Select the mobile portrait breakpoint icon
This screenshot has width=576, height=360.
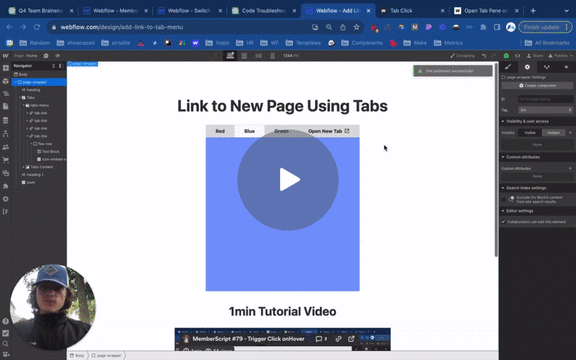(272, 56)
